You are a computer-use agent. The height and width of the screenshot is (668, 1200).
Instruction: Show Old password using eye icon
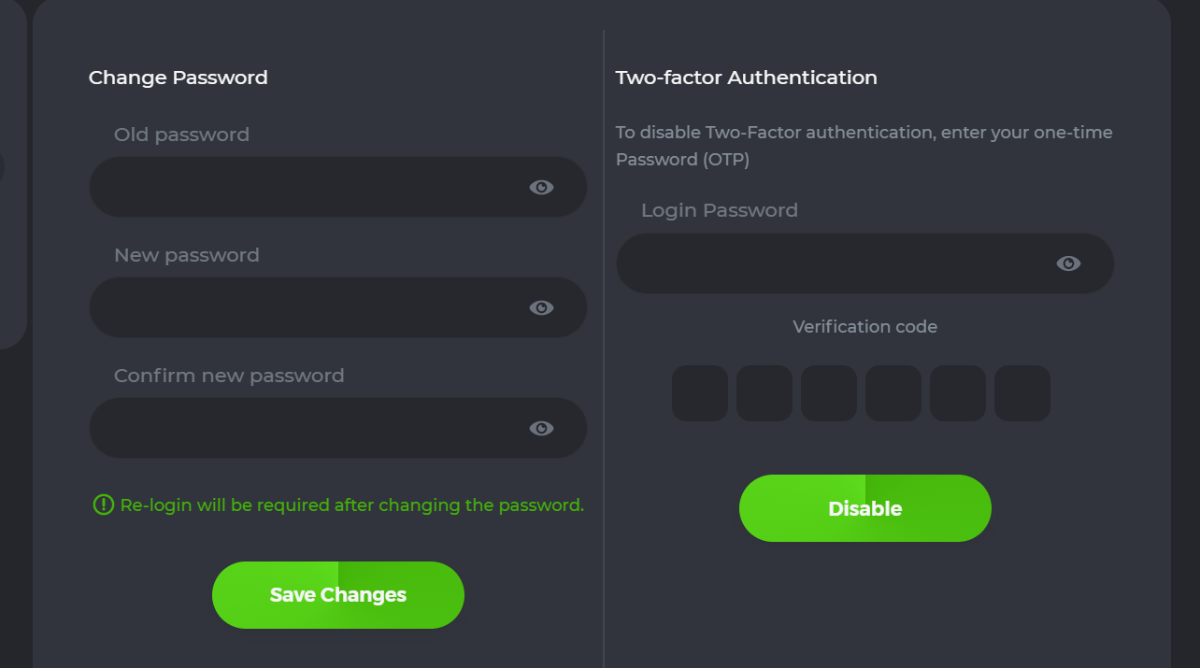pos(541,187)
